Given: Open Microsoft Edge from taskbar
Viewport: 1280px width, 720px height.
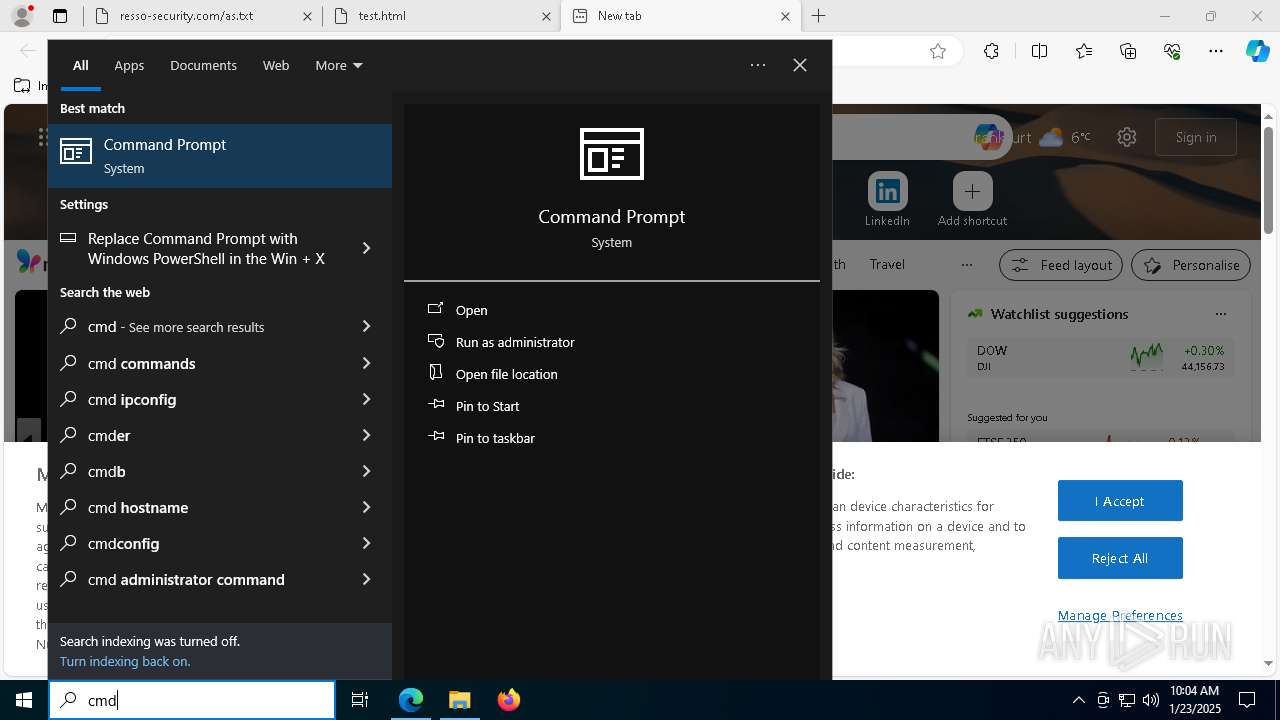Looking at the screenshot, I should click(x=411, y=700).
